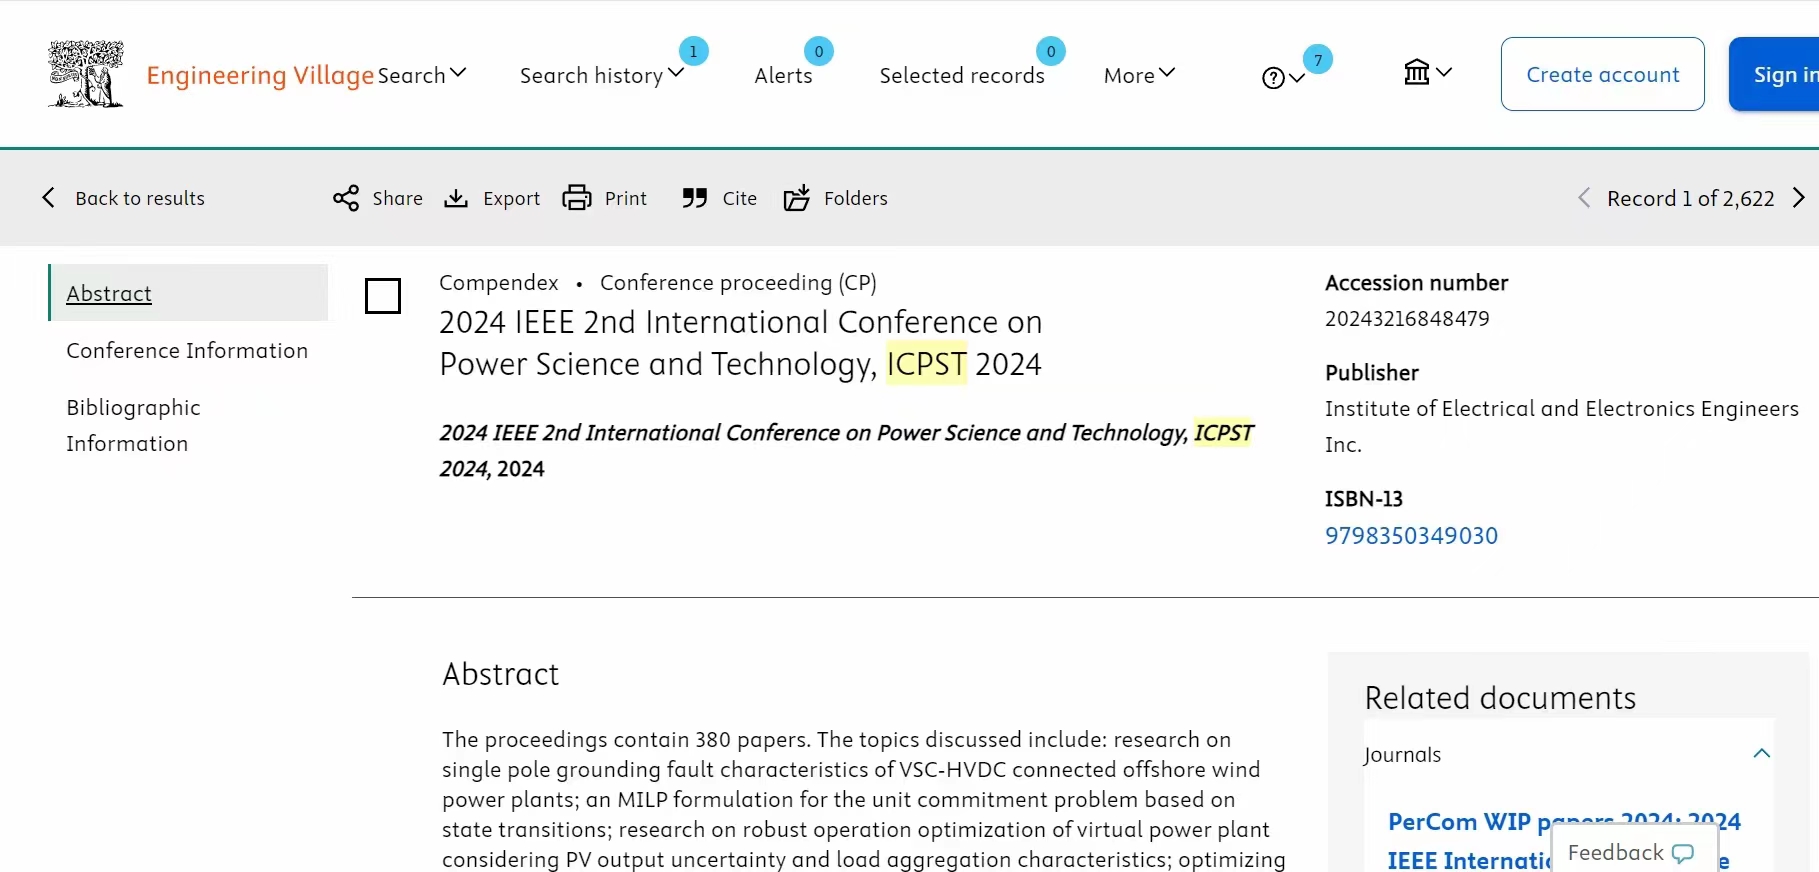Collapse the Journals section chevron
The image size is (1819, 872).
pyautogui.click(x=1762, y=754)
